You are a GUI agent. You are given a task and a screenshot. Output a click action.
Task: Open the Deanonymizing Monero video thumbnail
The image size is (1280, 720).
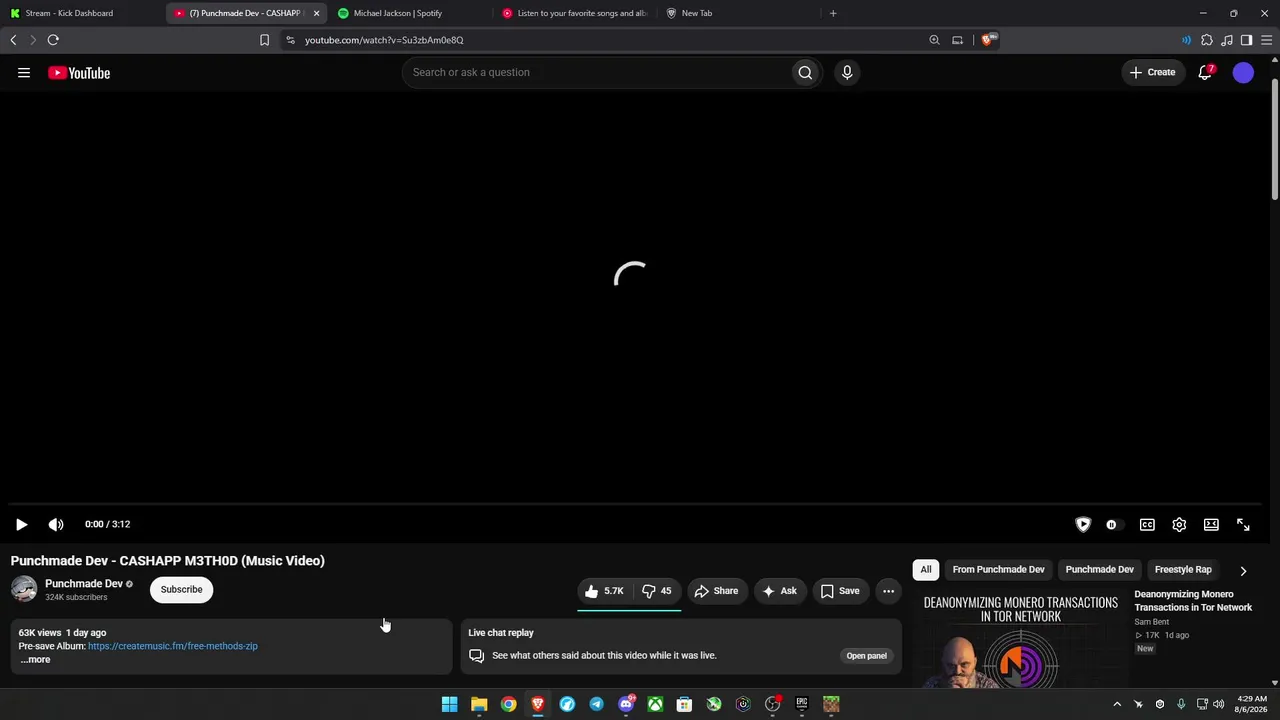[1020, 638]
